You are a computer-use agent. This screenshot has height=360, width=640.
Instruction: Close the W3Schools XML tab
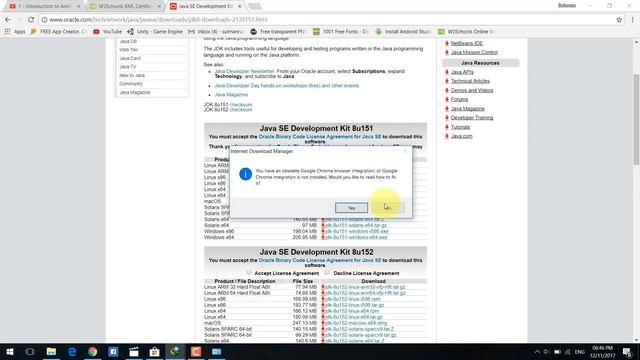click(x=159, y=6)
